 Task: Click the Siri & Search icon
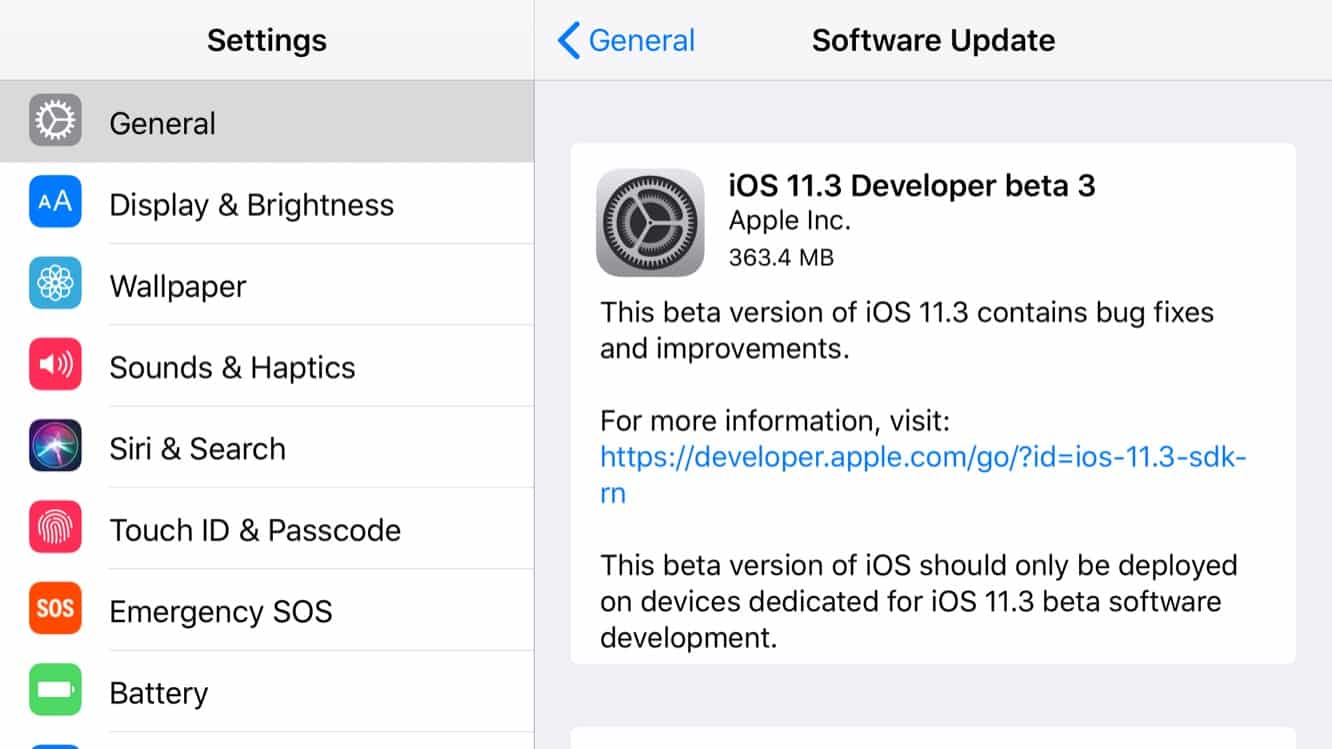tap(55, 447)
